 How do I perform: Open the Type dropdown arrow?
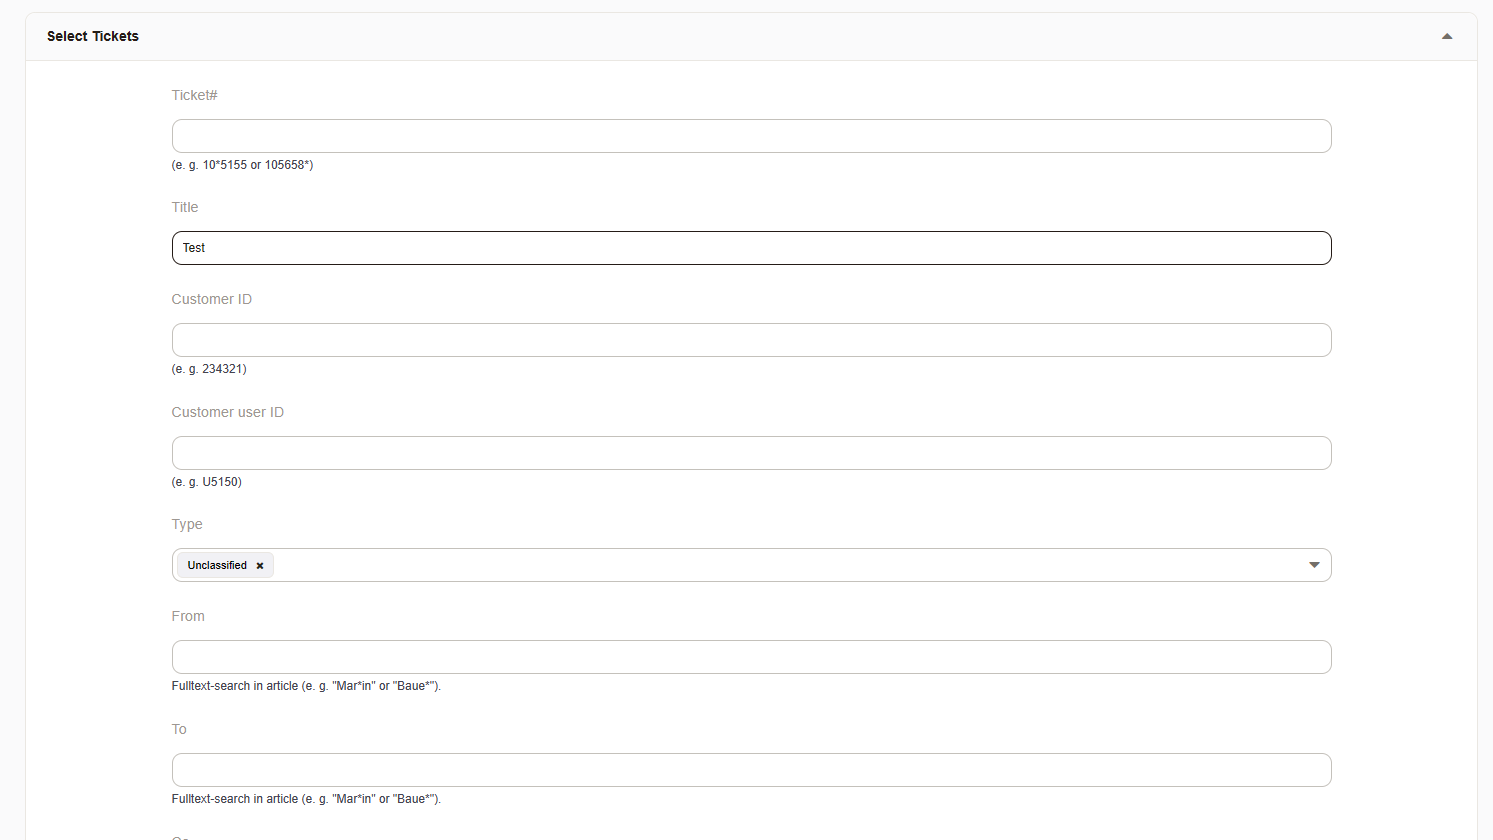point(1314,565)
